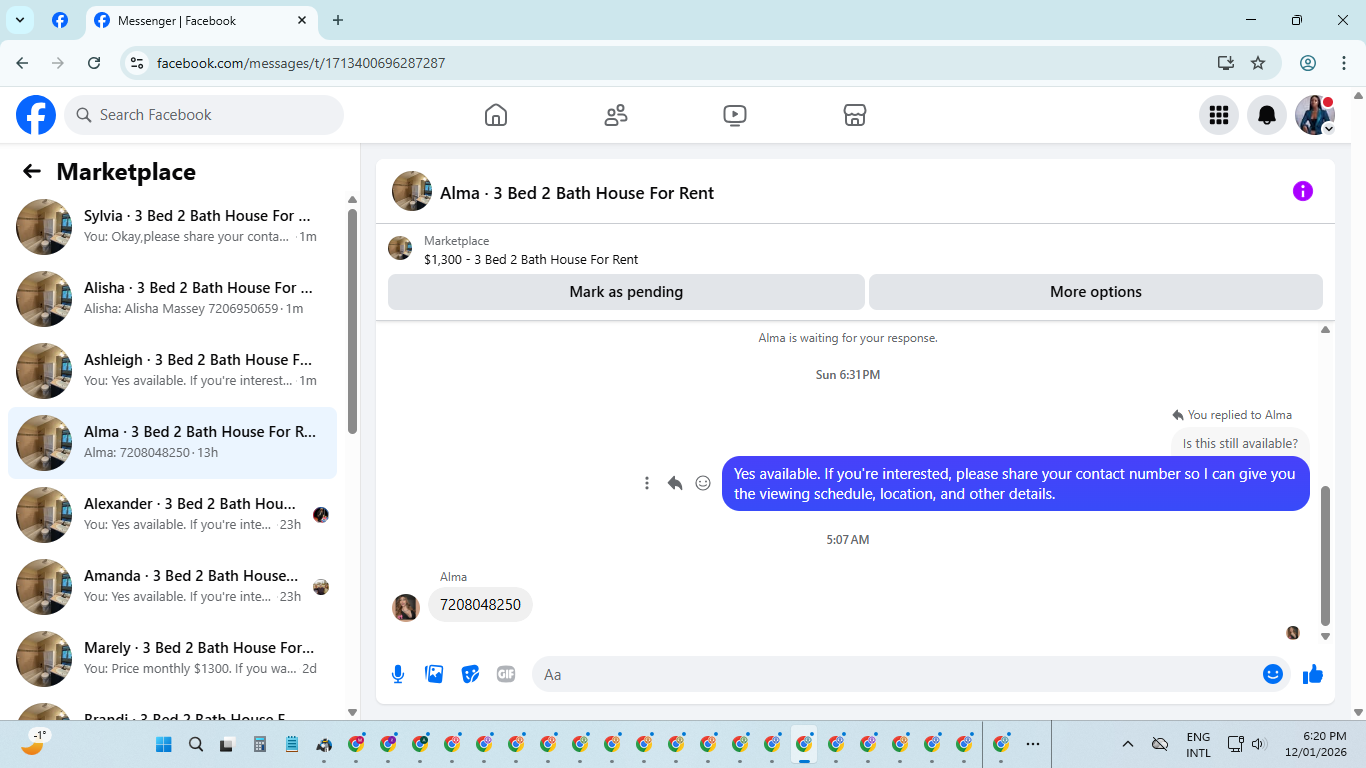
Task: Switch to the first Facebook tab
Action: tap(60, 20)
